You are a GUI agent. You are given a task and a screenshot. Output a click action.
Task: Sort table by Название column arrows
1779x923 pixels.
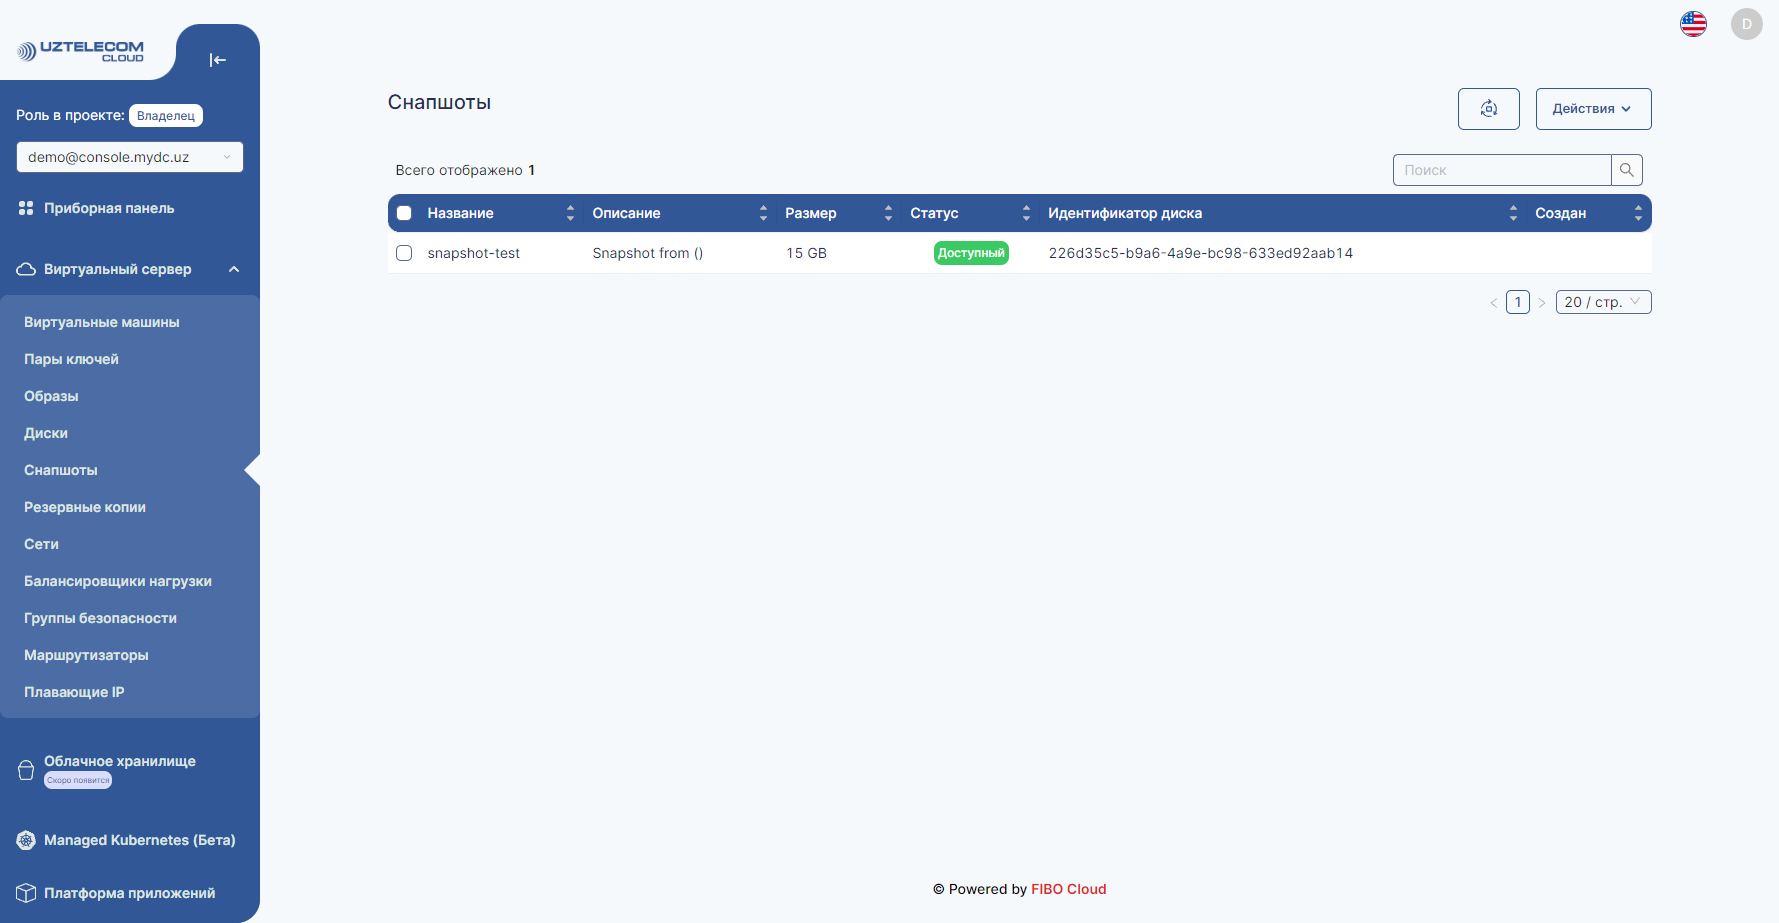(x=570, y=213)
